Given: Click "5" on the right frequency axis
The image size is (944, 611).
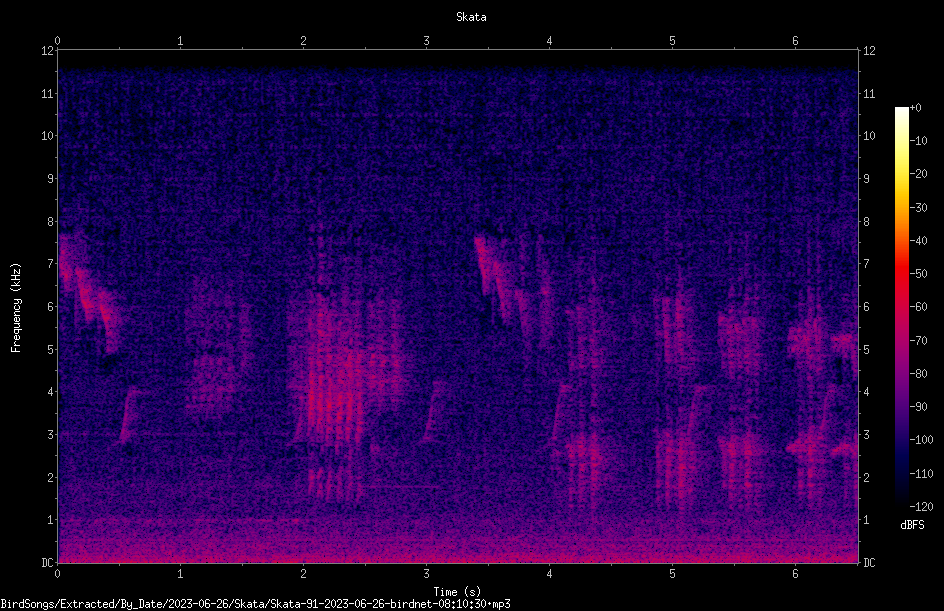Looking at the screenshot, I should (x=866, y=350).
